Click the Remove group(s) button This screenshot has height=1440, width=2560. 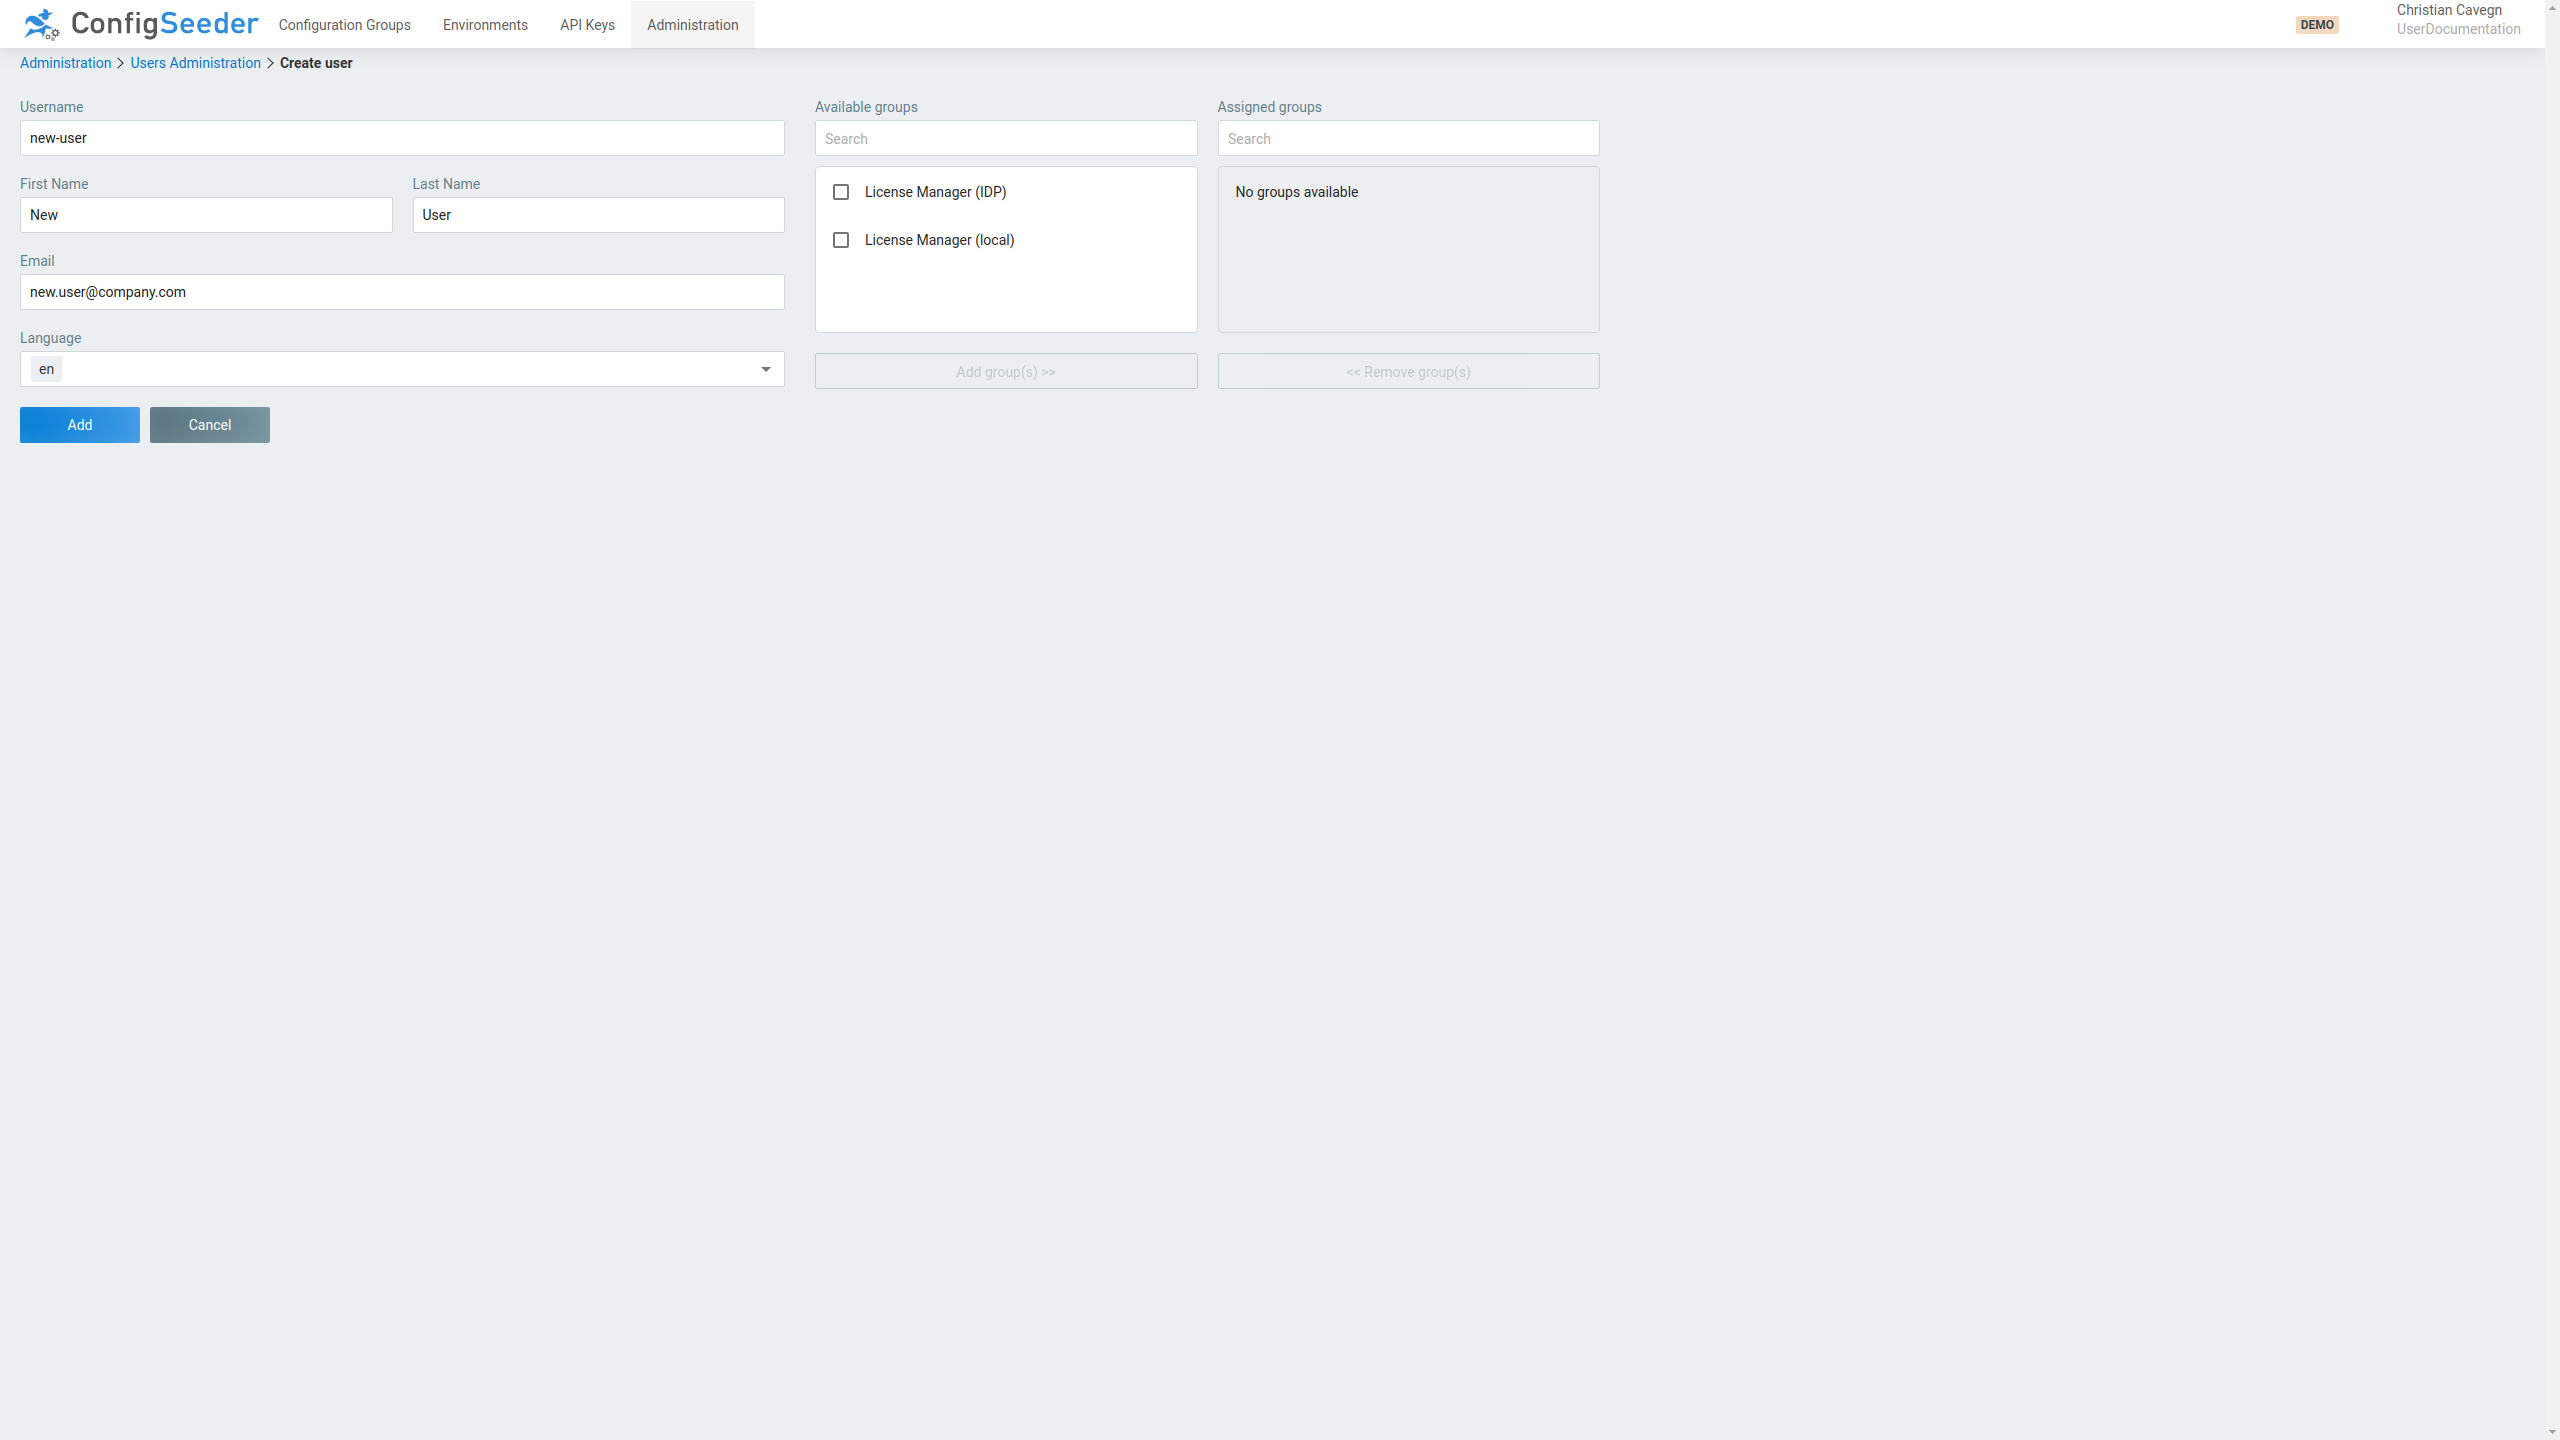[x=1408, y=371]
